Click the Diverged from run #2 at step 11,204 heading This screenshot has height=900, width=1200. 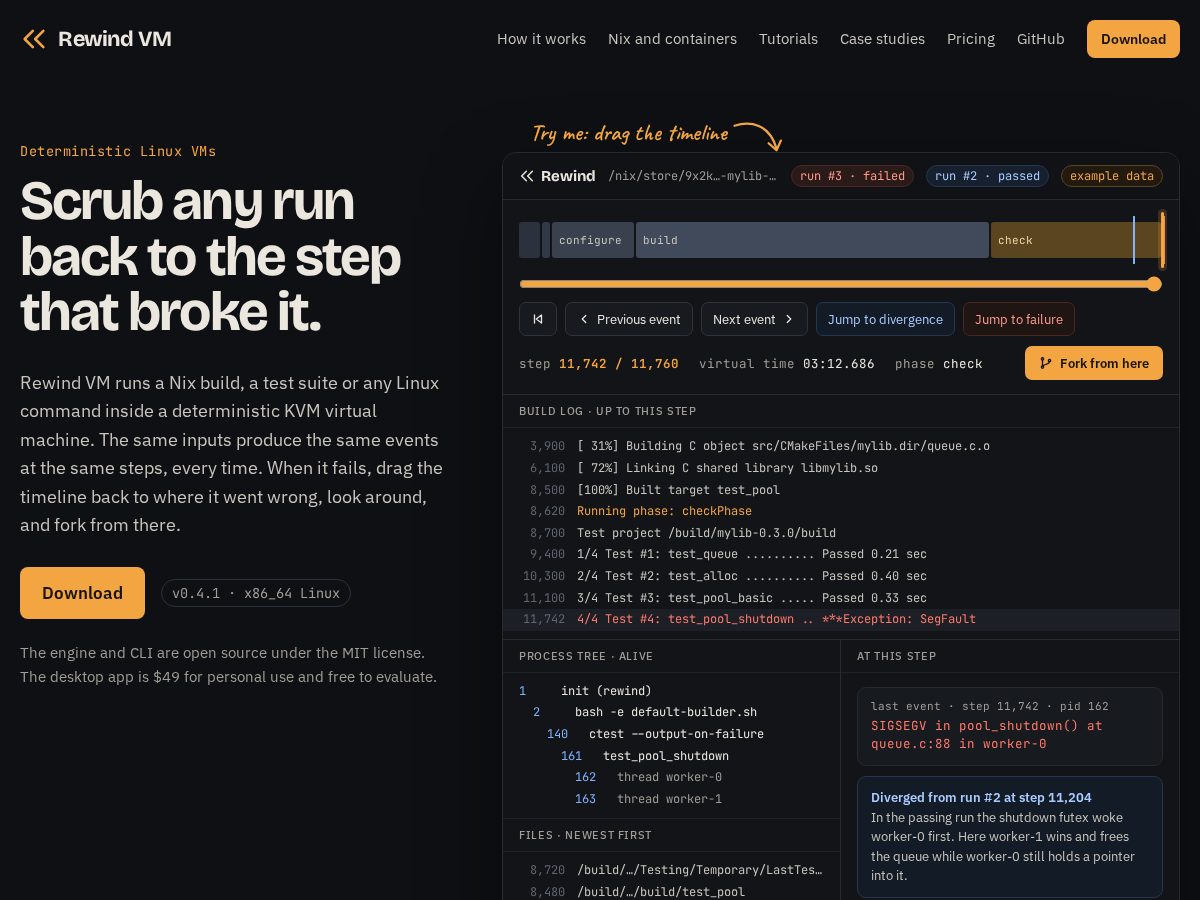(x=981, y=797)
